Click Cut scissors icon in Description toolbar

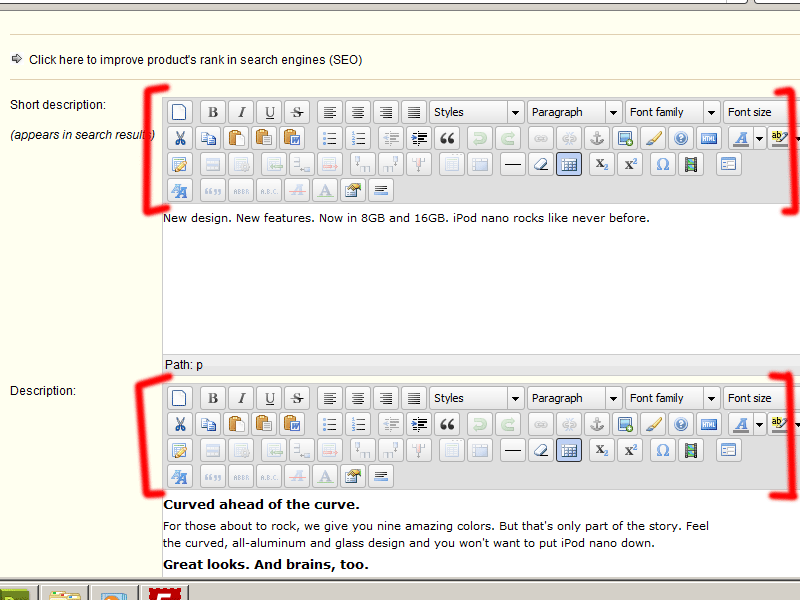tap(180, 424)
